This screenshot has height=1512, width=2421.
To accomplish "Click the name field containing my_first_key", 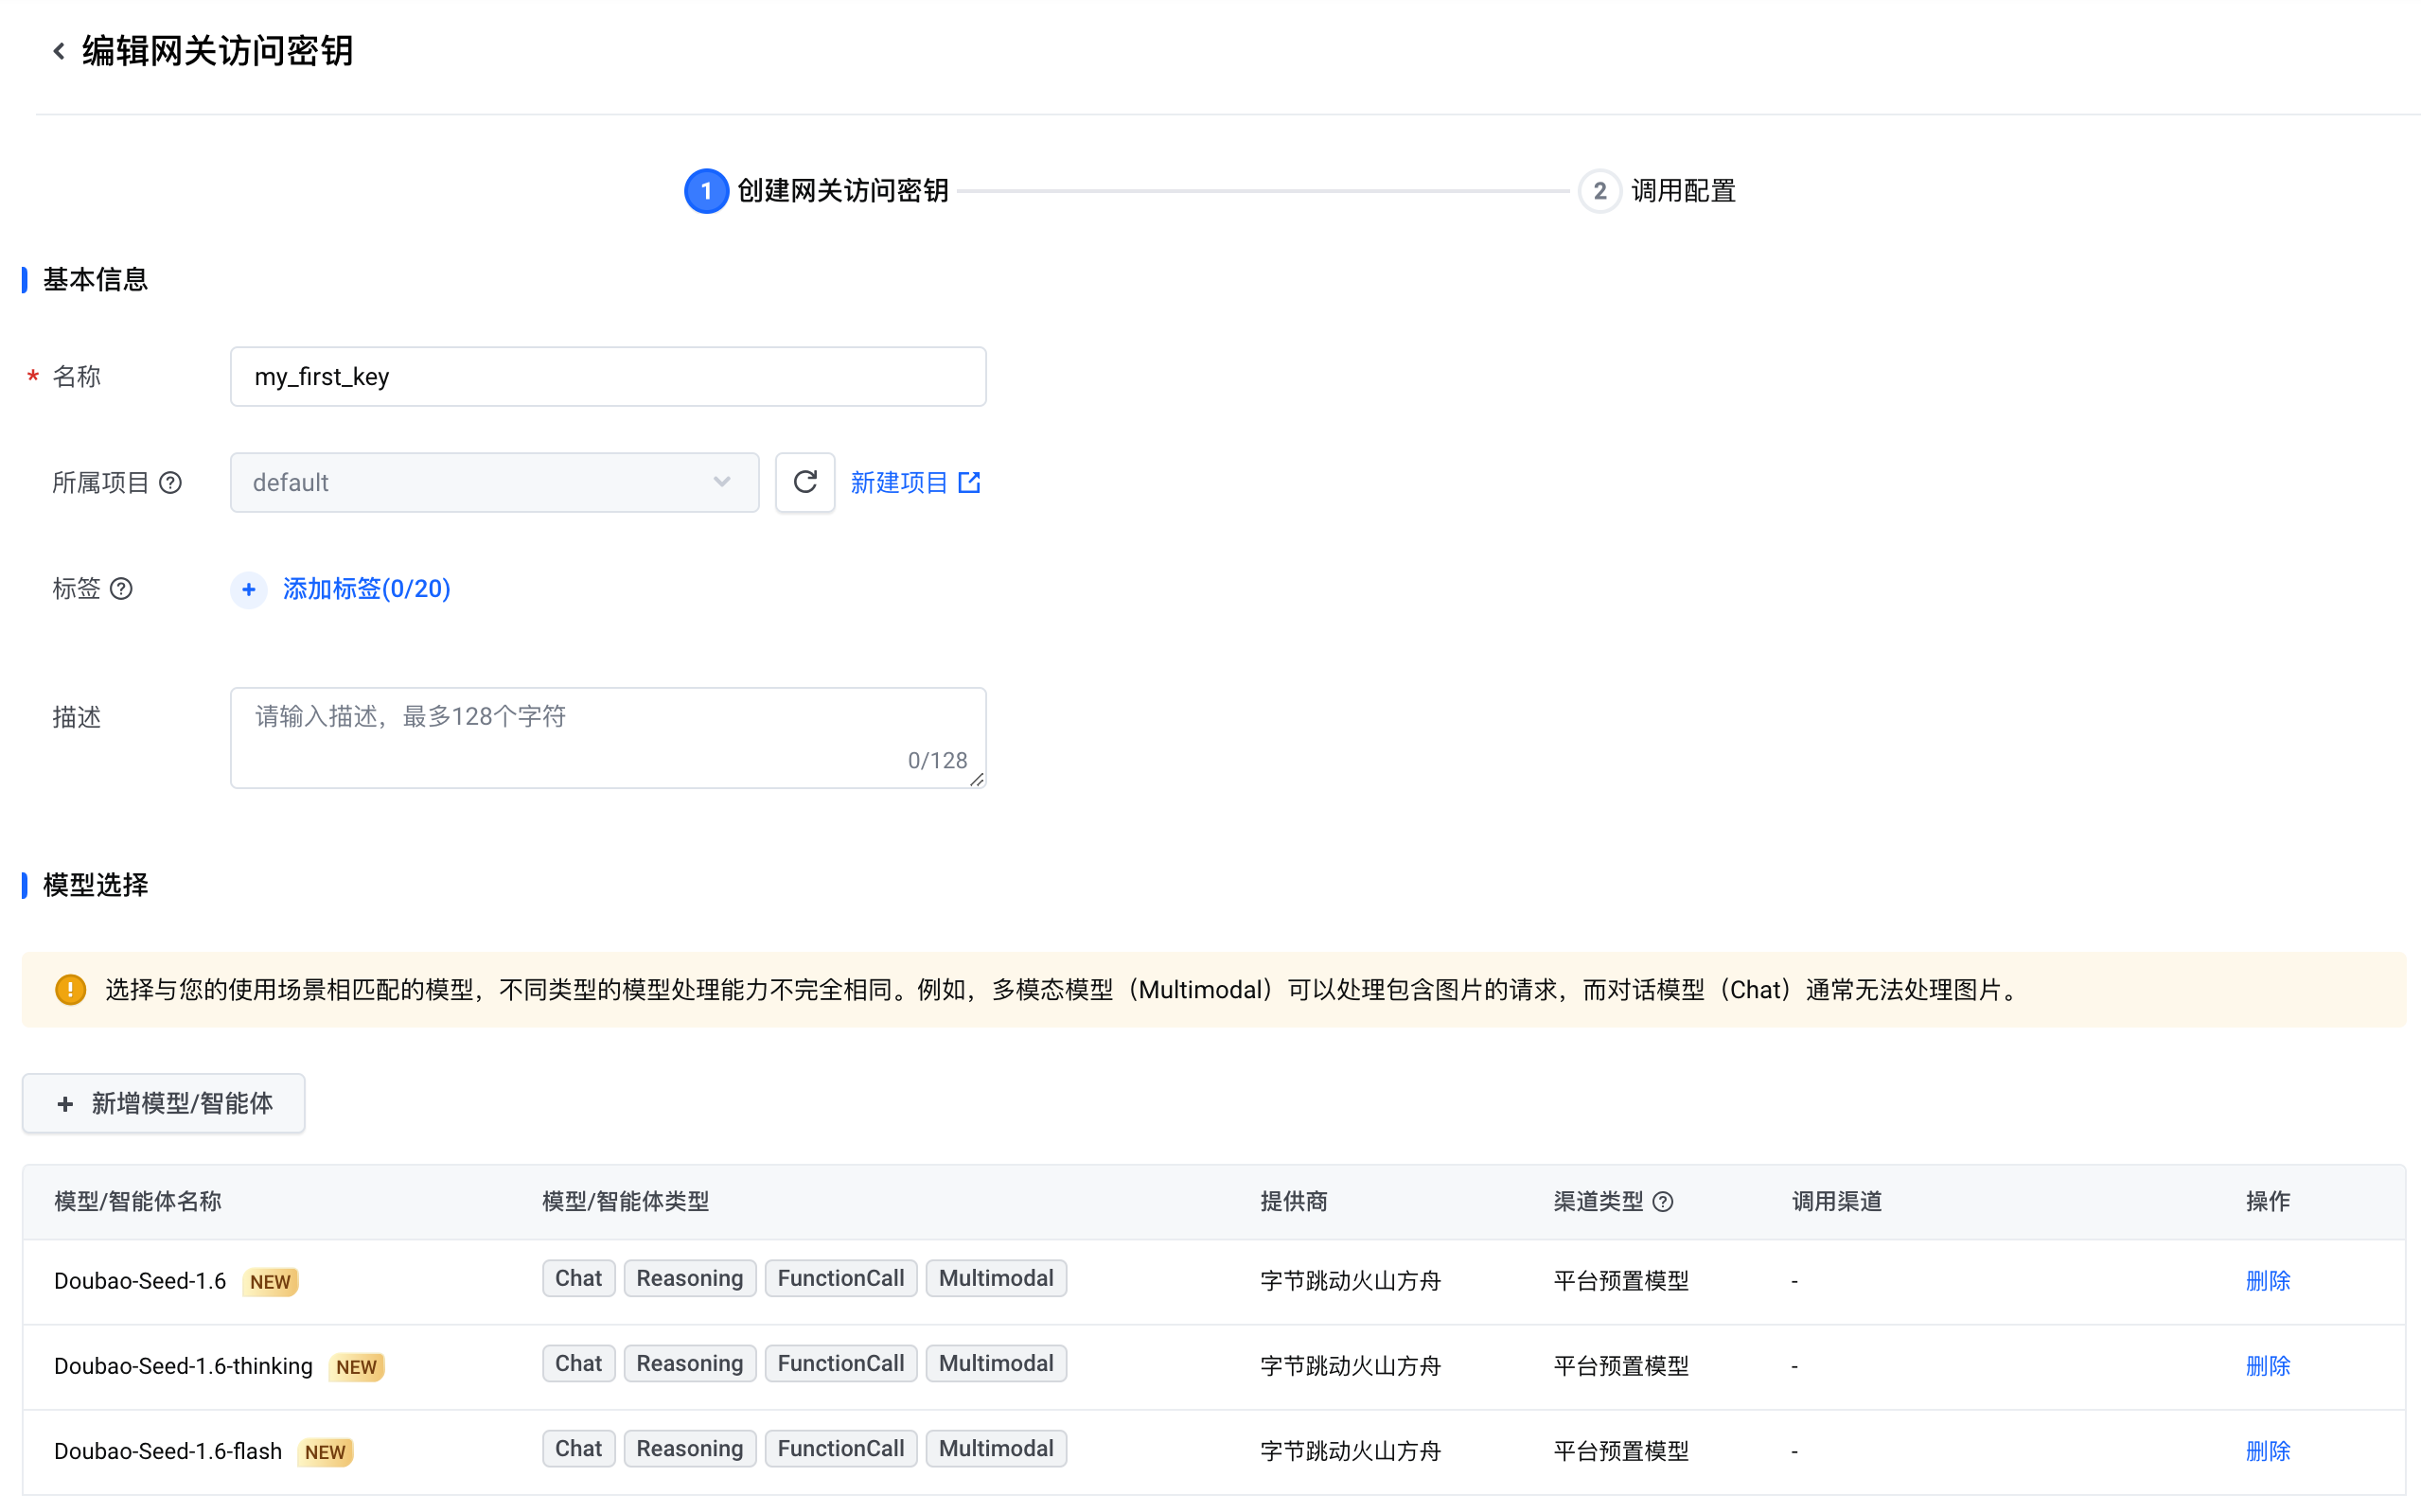I will pos(608,377).
